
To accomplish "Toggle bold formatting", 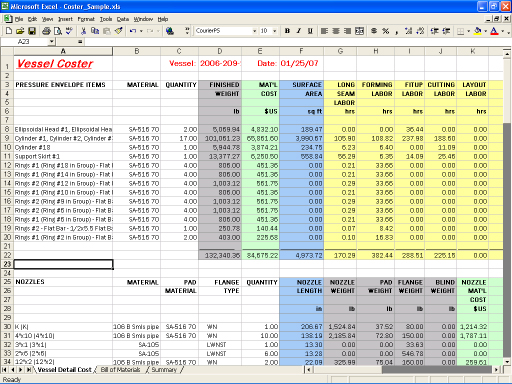I will (x=287, y=31).
